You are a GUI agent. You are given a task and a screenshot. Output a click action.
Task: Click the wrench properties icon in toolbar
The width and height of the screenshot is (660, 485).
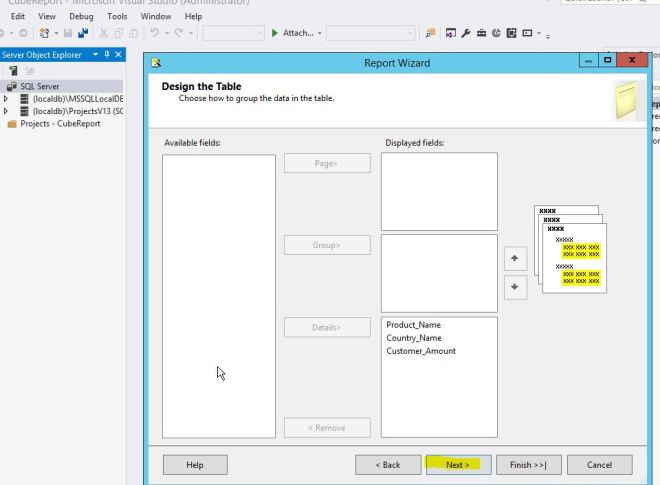[x=466, y=33]
